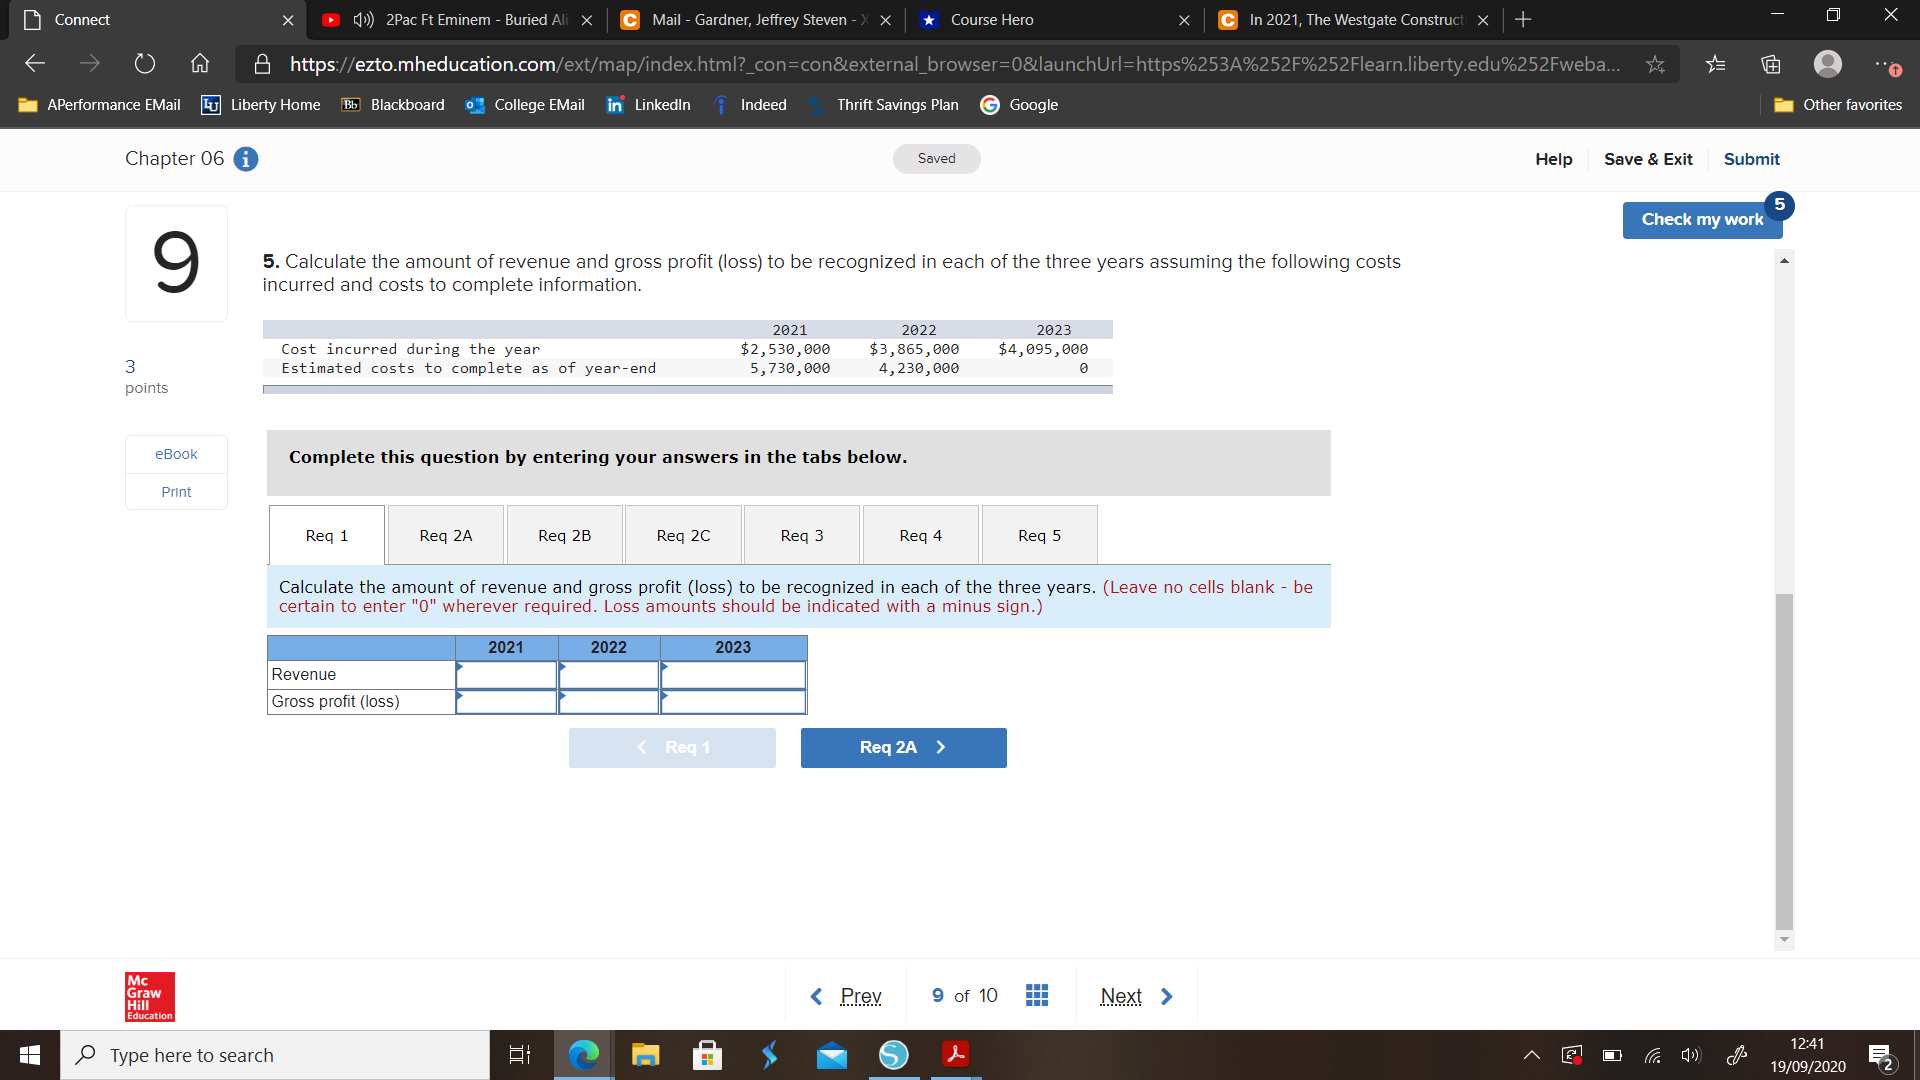Click the Req 2A next button
The height and width of the screenshot is (1080, 1920).
903,748
